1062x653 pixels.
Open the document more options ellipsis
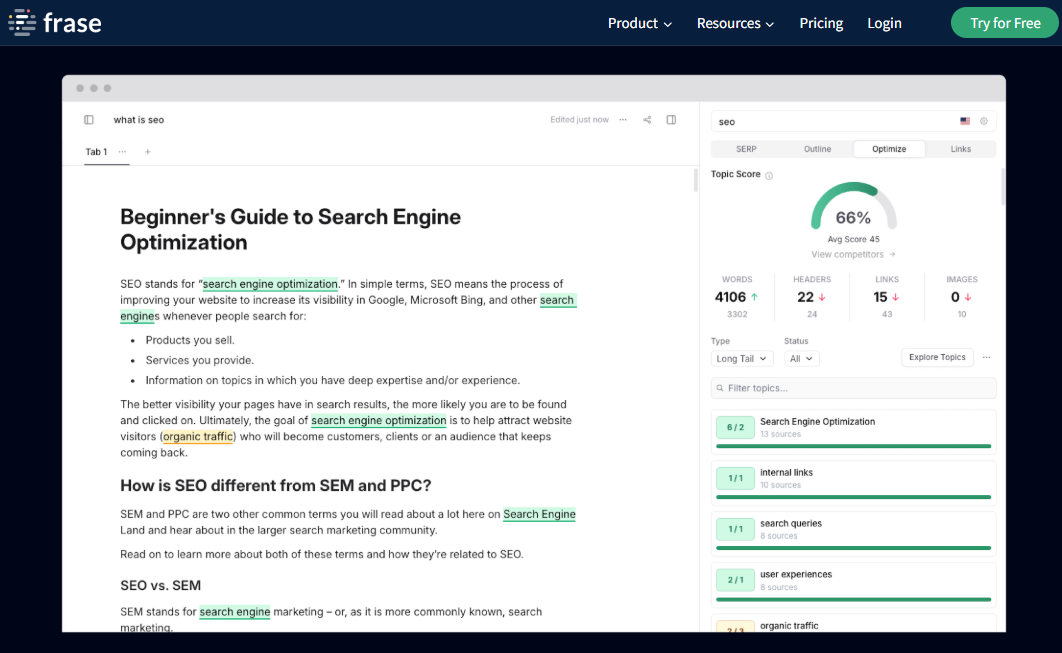tap(623, 120)
